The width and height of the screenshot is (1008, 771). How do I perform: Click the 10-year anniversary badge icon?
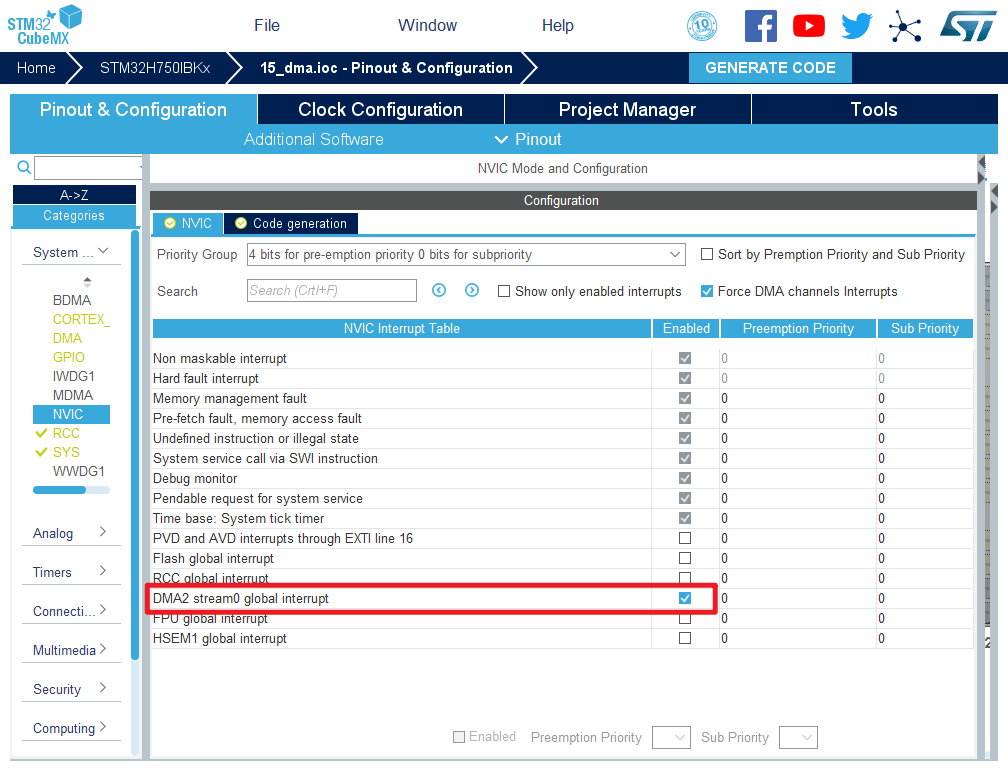[702, 26]
